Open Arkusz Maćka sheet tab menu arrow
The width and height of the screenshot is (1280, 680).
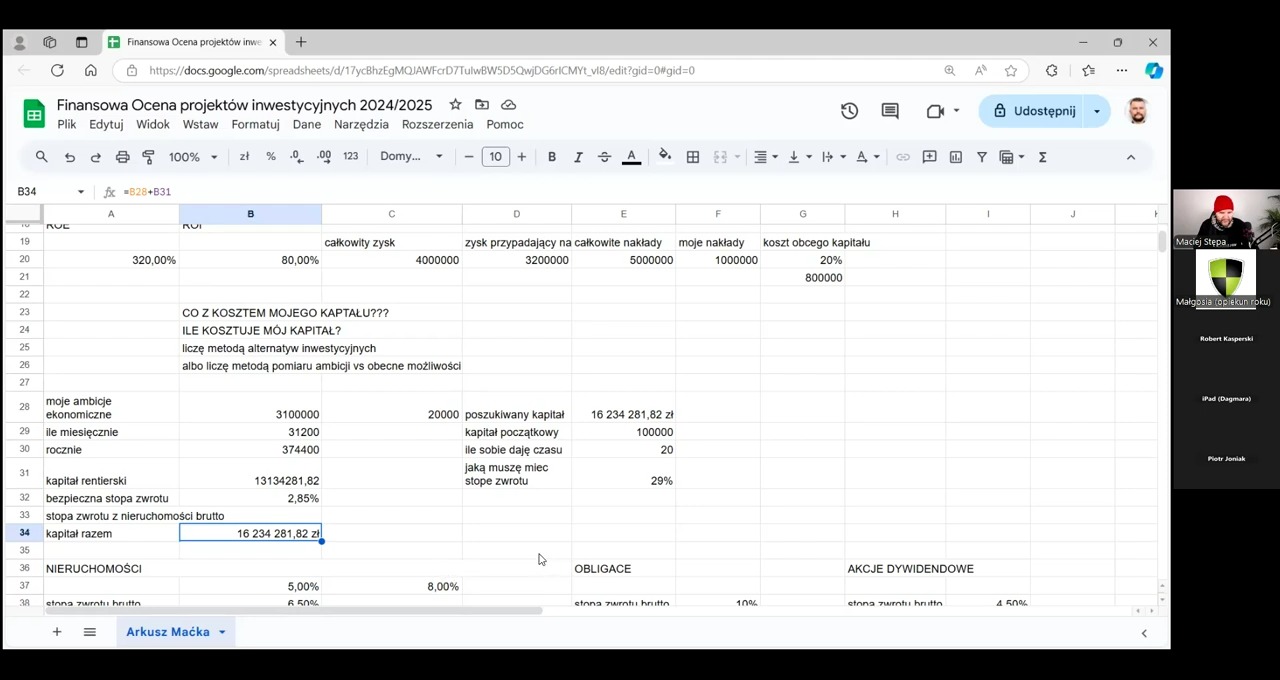(222, 632)
